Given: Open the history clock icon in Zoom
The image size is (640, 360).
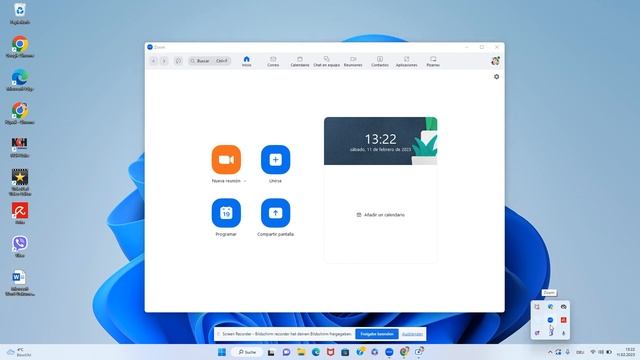Looking at the screenshot, I should [x=178, y=61].
